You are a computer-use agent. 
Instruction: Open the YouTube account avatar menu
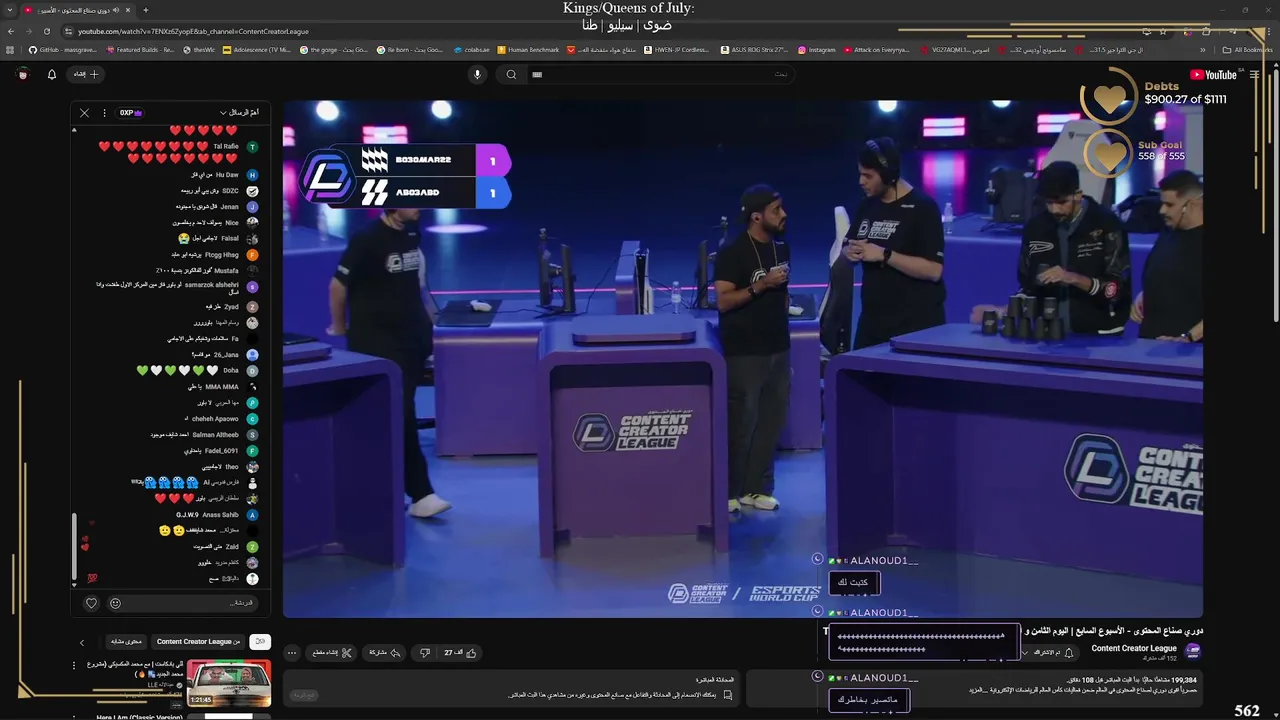coord(22,74)
